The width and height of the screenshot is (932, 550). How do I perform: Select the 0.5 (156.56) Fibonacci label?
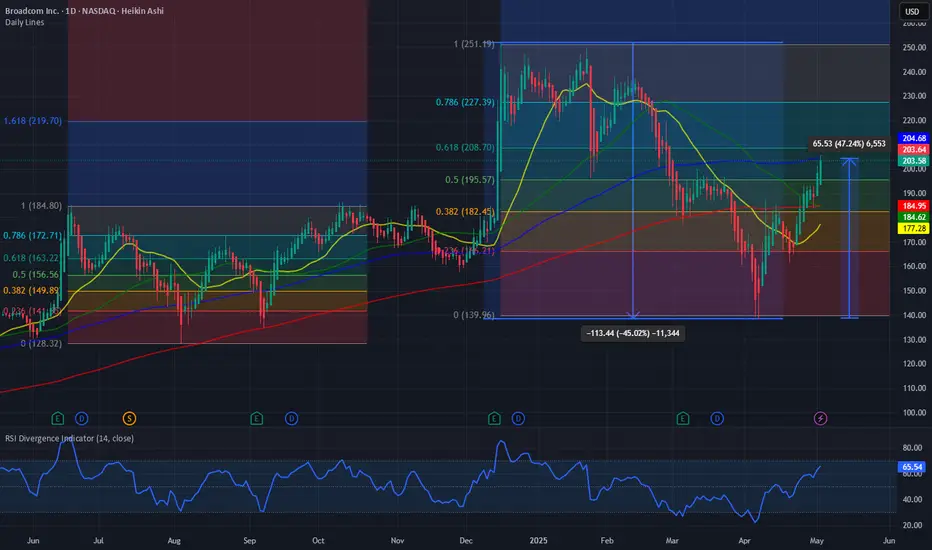coord(36,275)
